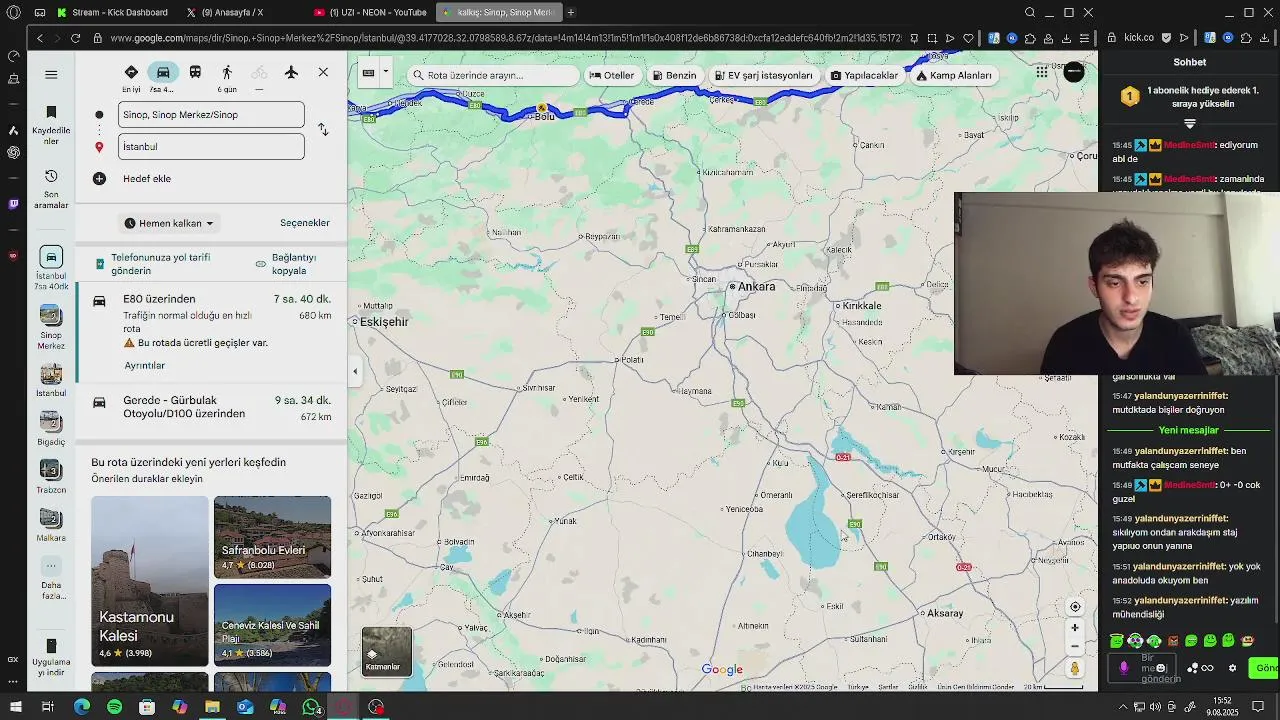Click the Kick chat message field
The width and height of the screenshot is (1280, 720).
pos(1160,668)
